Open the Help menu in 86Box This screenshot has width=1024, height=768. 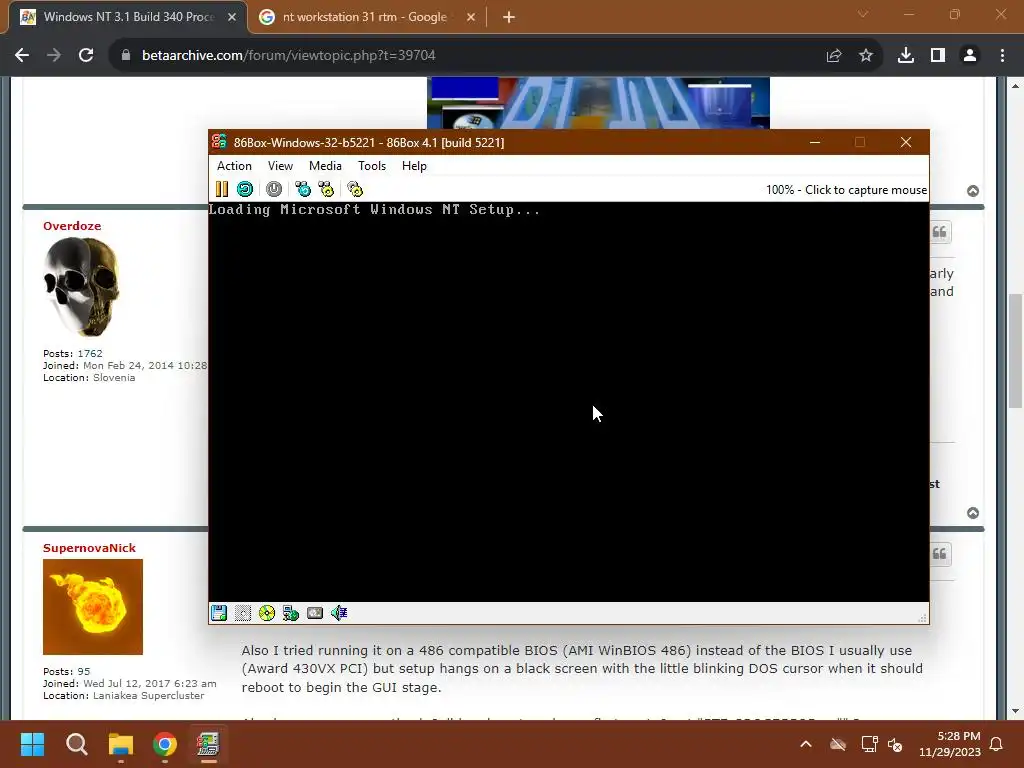tap(414, 166)
